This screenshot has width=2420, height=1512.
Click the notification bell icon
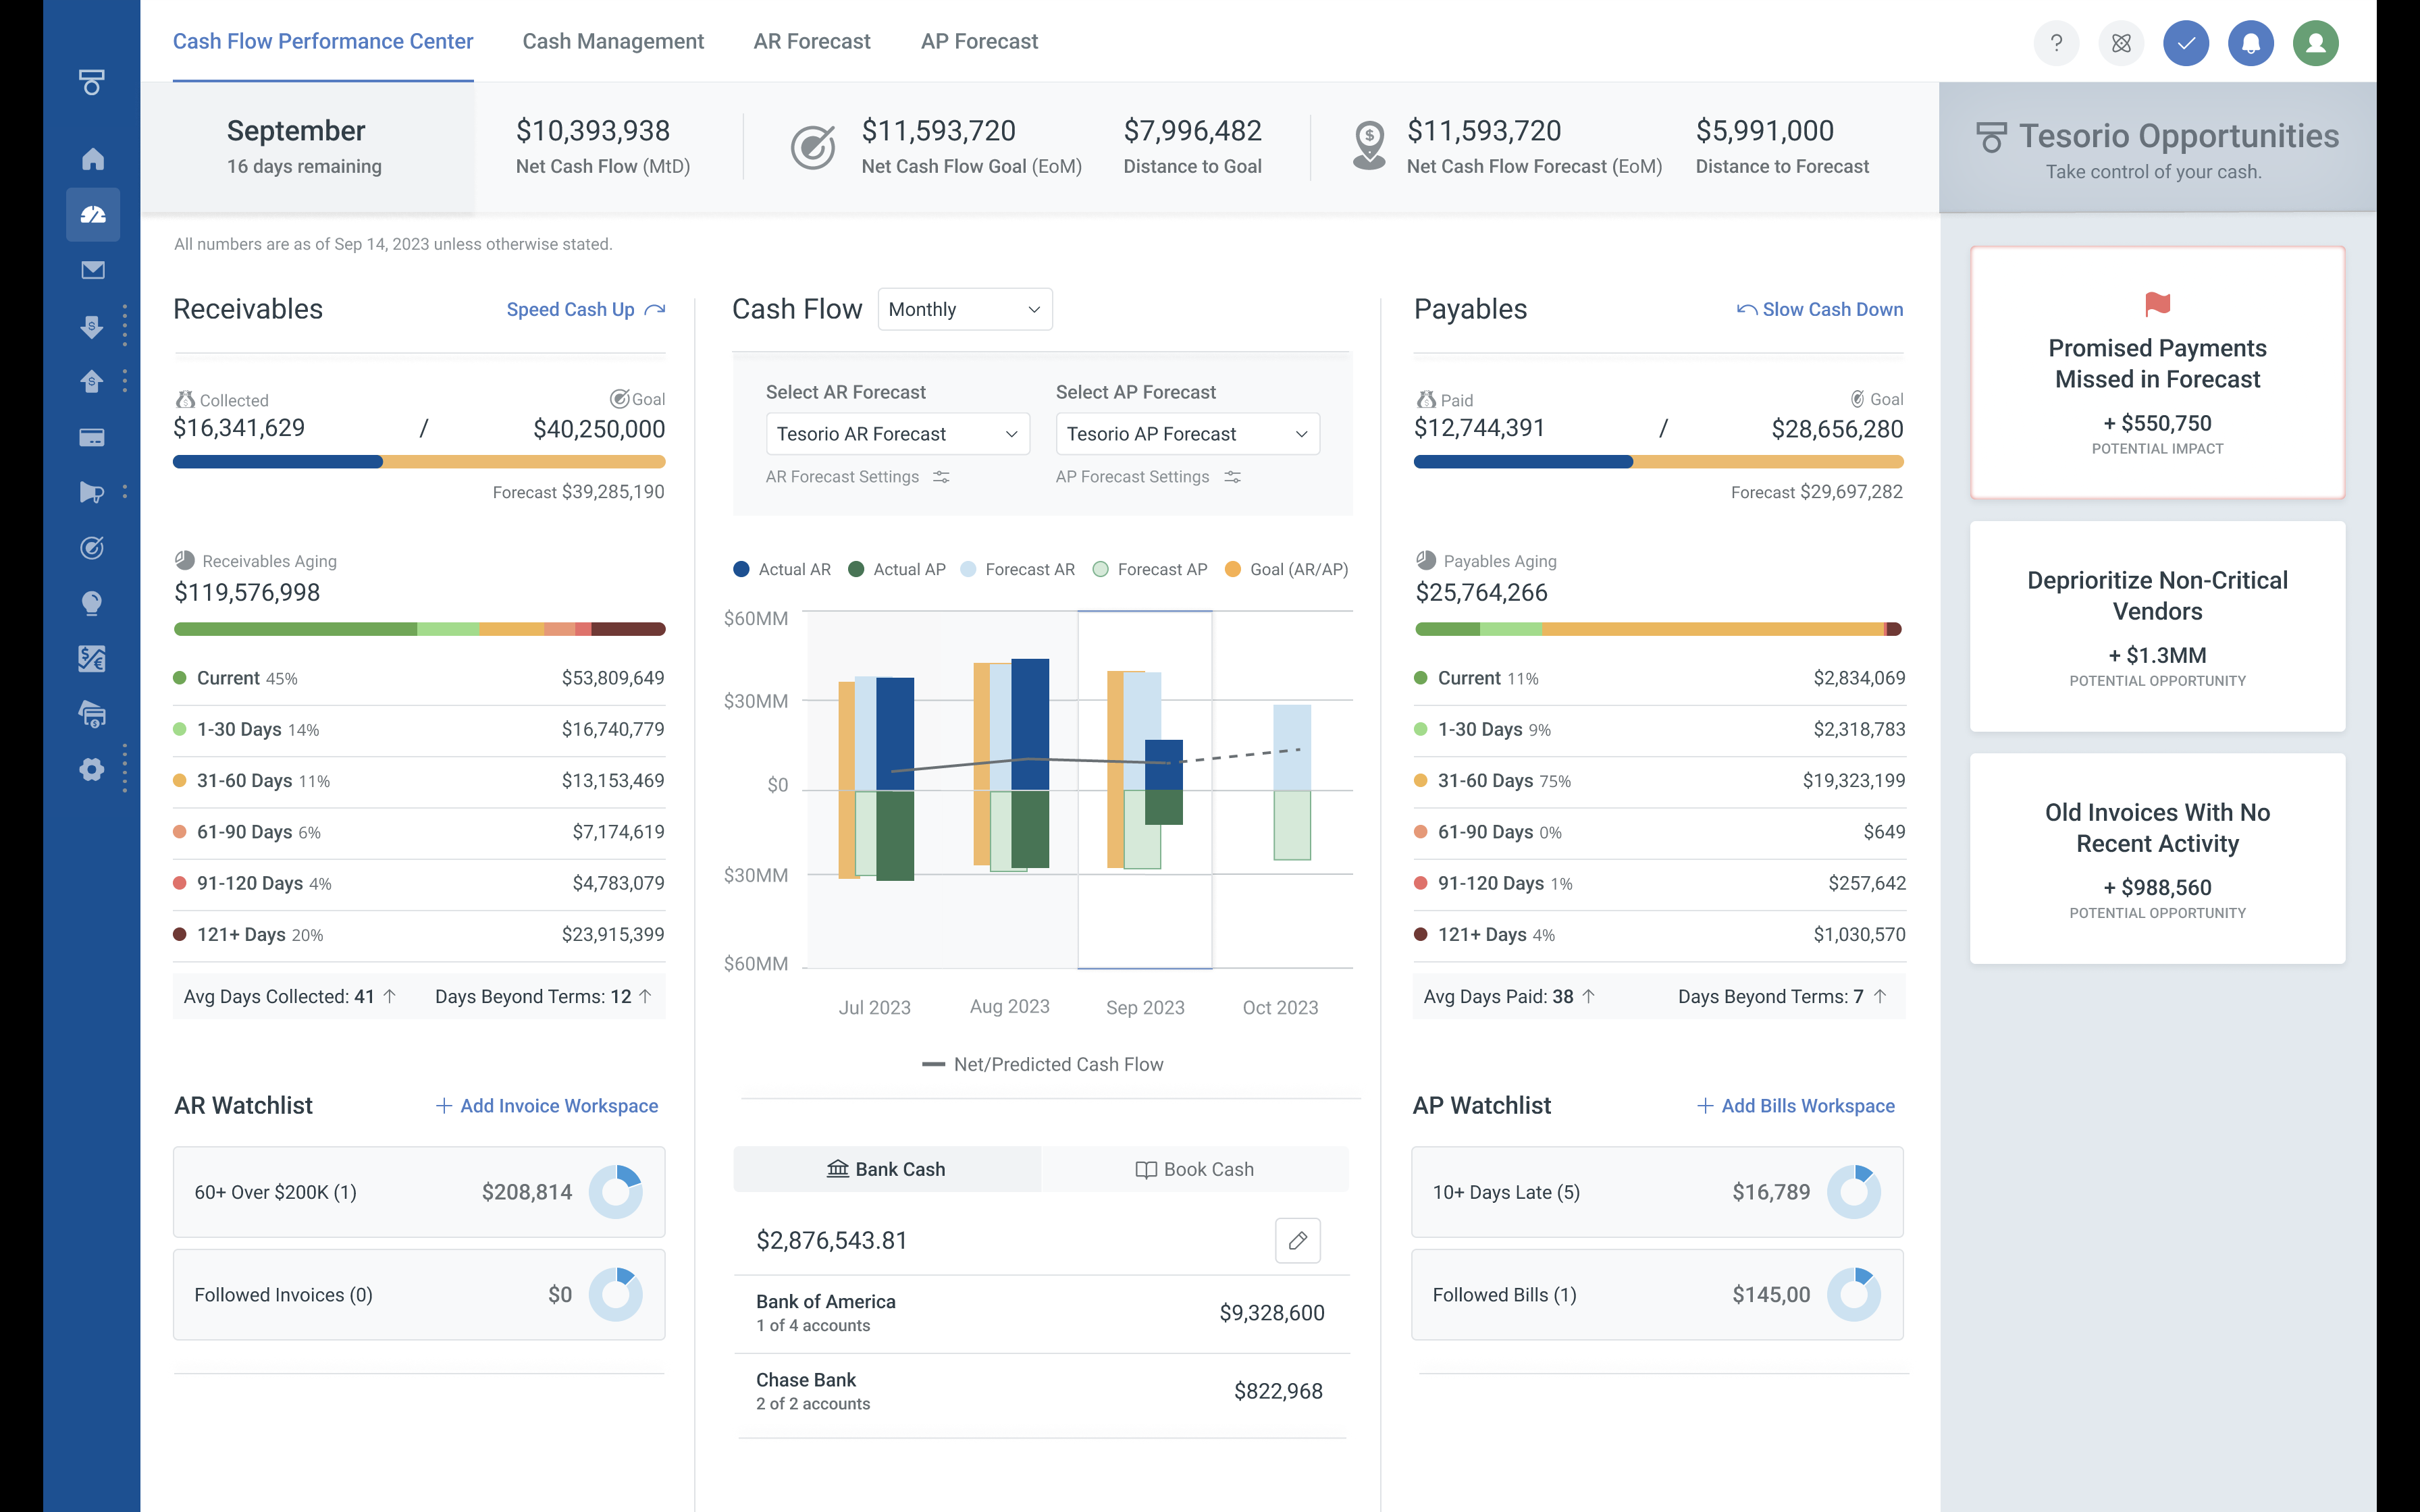click(2250, 43)
